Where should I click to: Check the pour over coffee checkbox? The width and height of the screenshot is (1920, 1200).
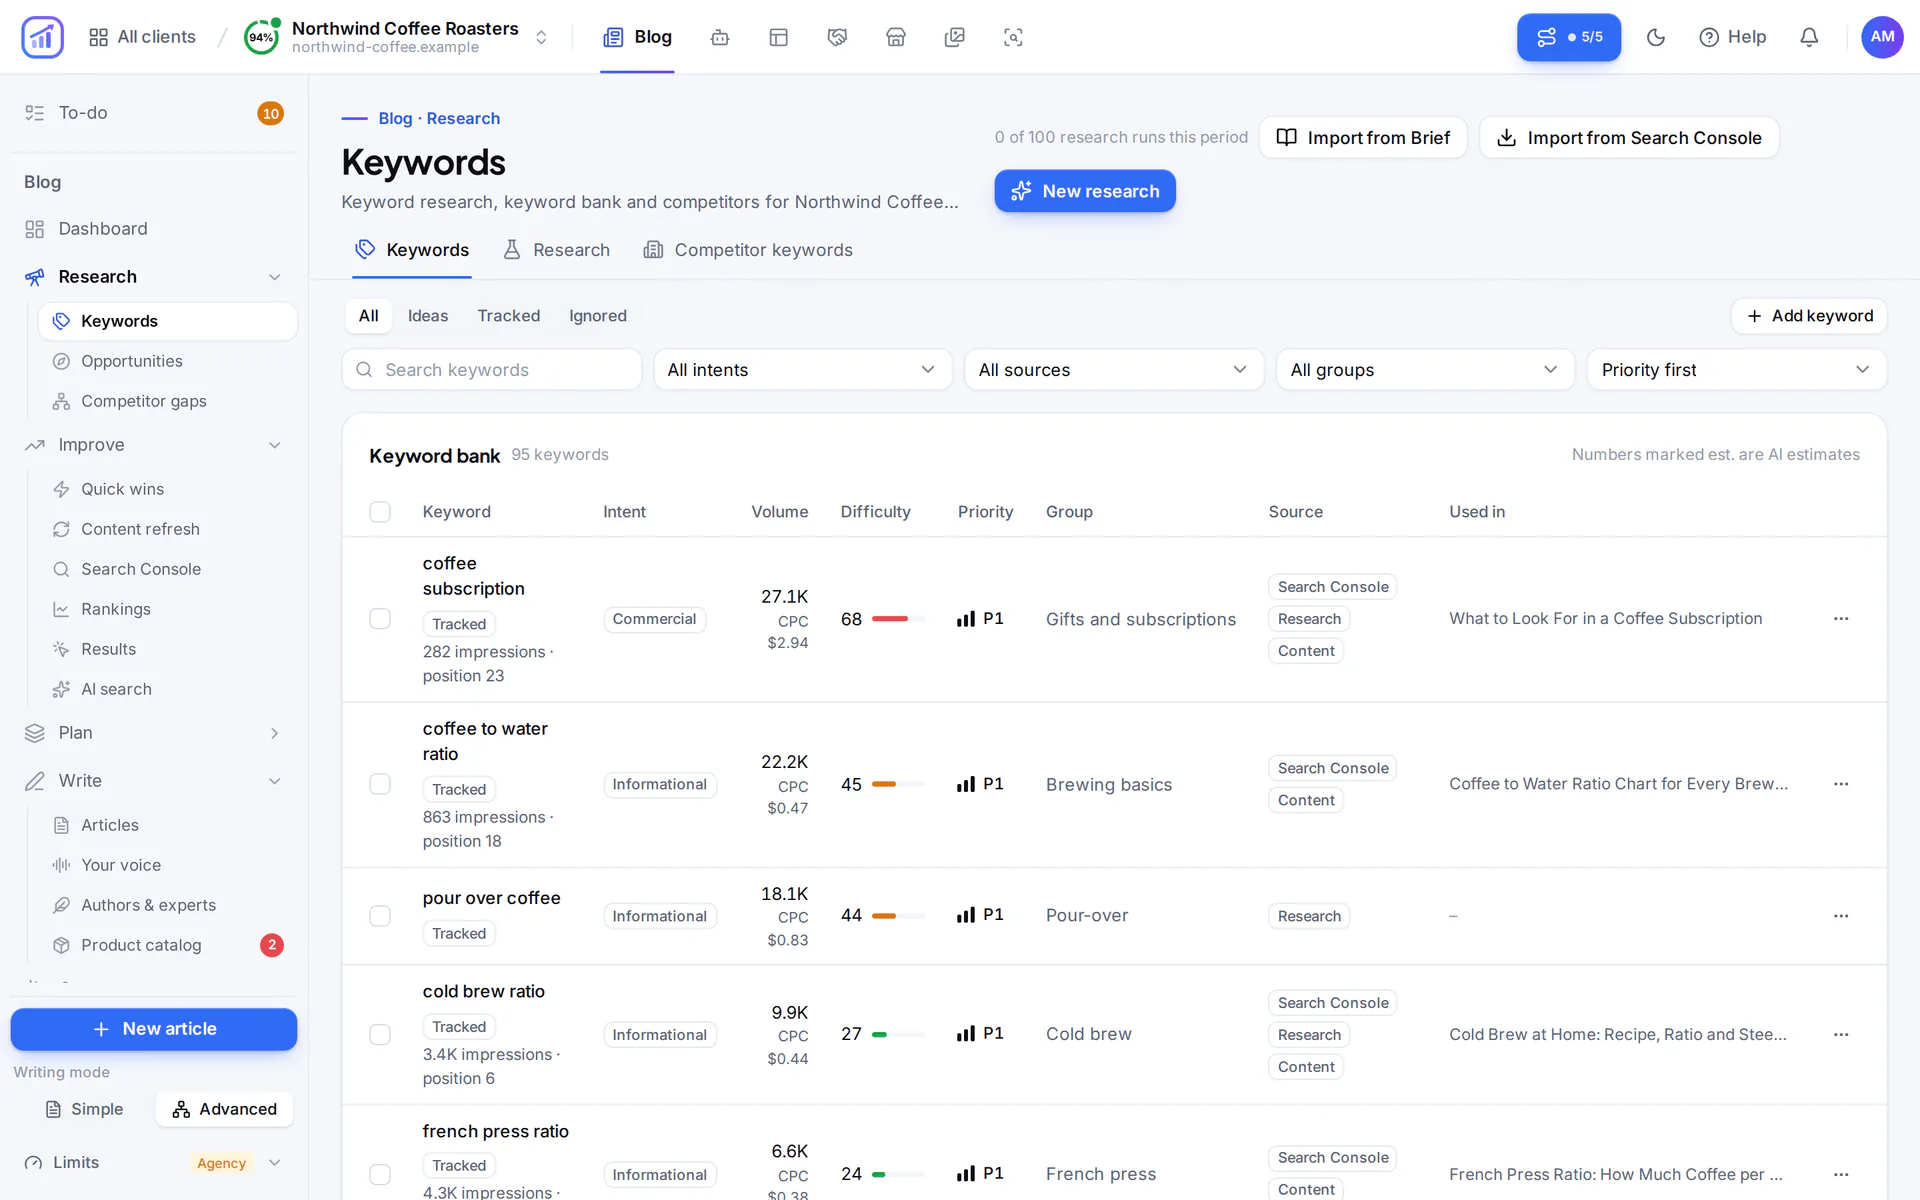pos(380,916)
